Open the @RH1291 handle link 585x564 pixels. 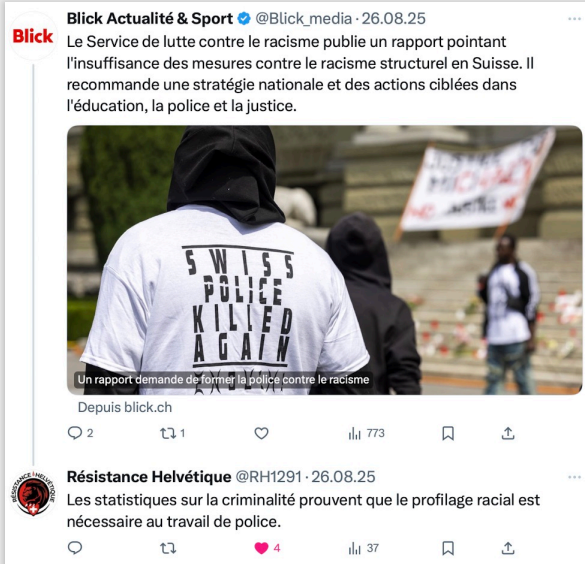(x=268, y=477)
